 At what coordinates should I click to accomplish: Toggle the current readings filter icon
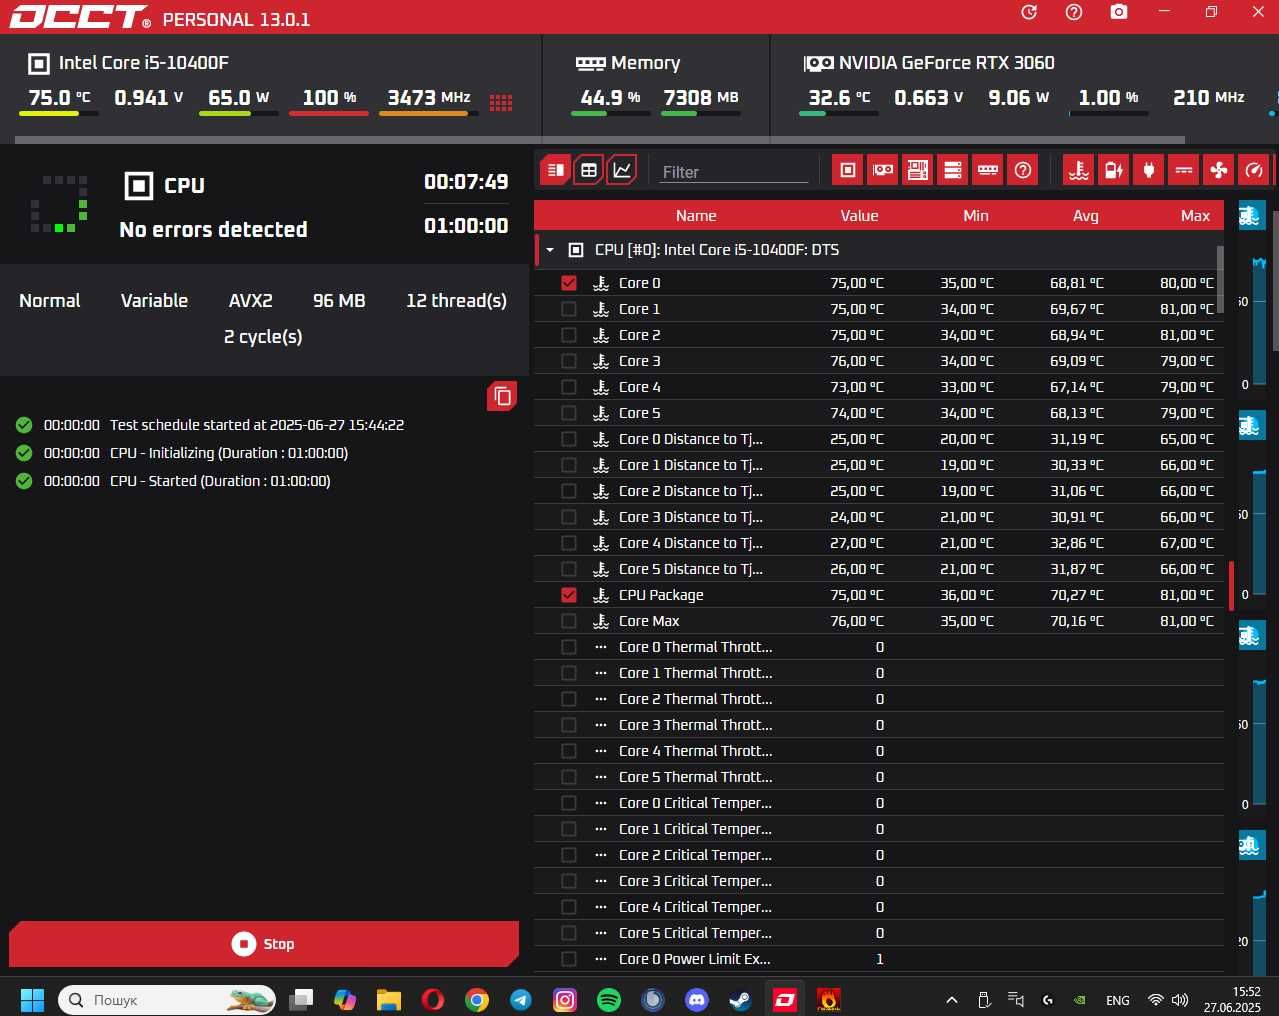point(1184,170)
